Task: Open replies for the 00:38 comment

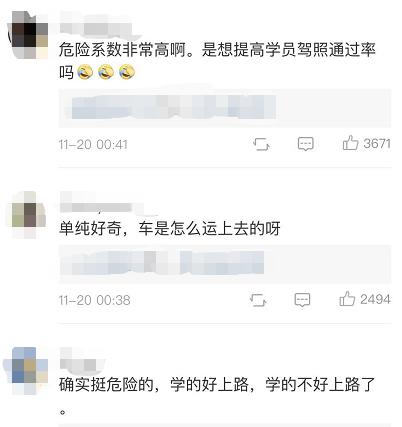Action: point(302,300)
